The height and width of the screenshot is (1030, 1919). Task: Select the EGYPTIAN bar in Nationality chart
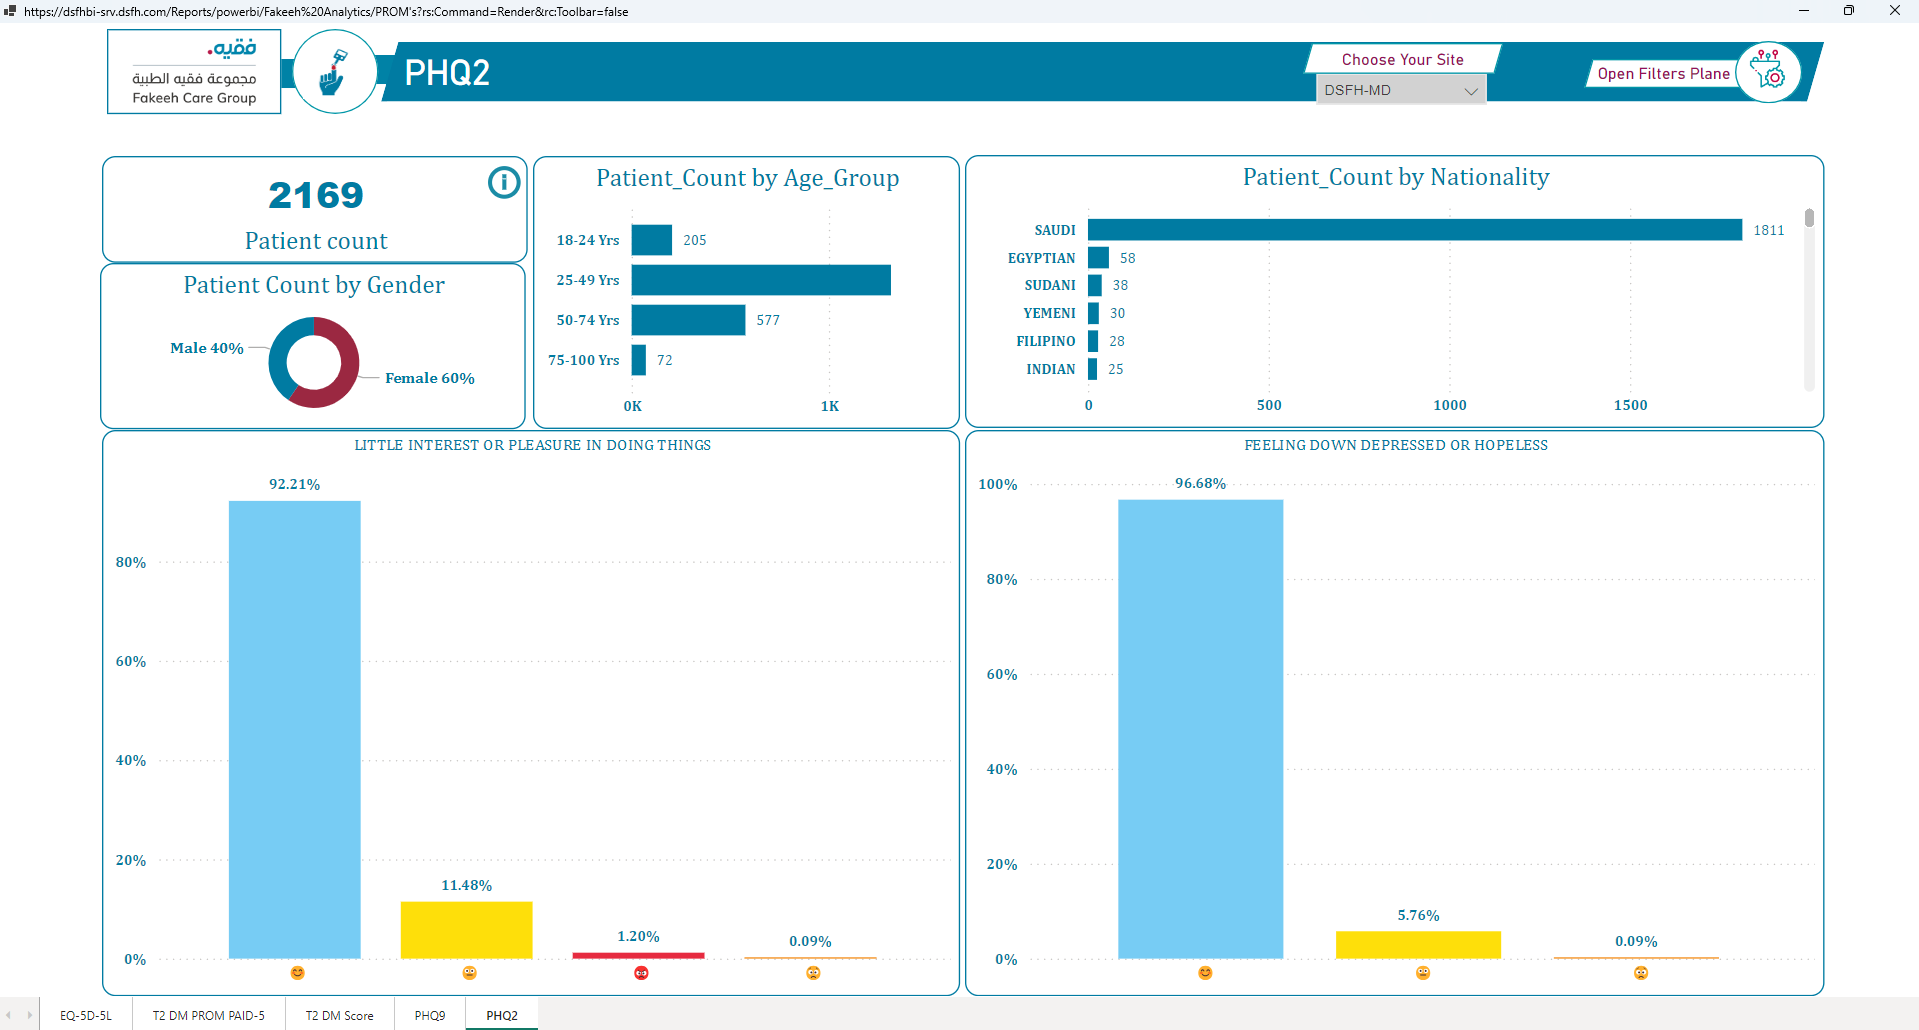[1098, 258]
